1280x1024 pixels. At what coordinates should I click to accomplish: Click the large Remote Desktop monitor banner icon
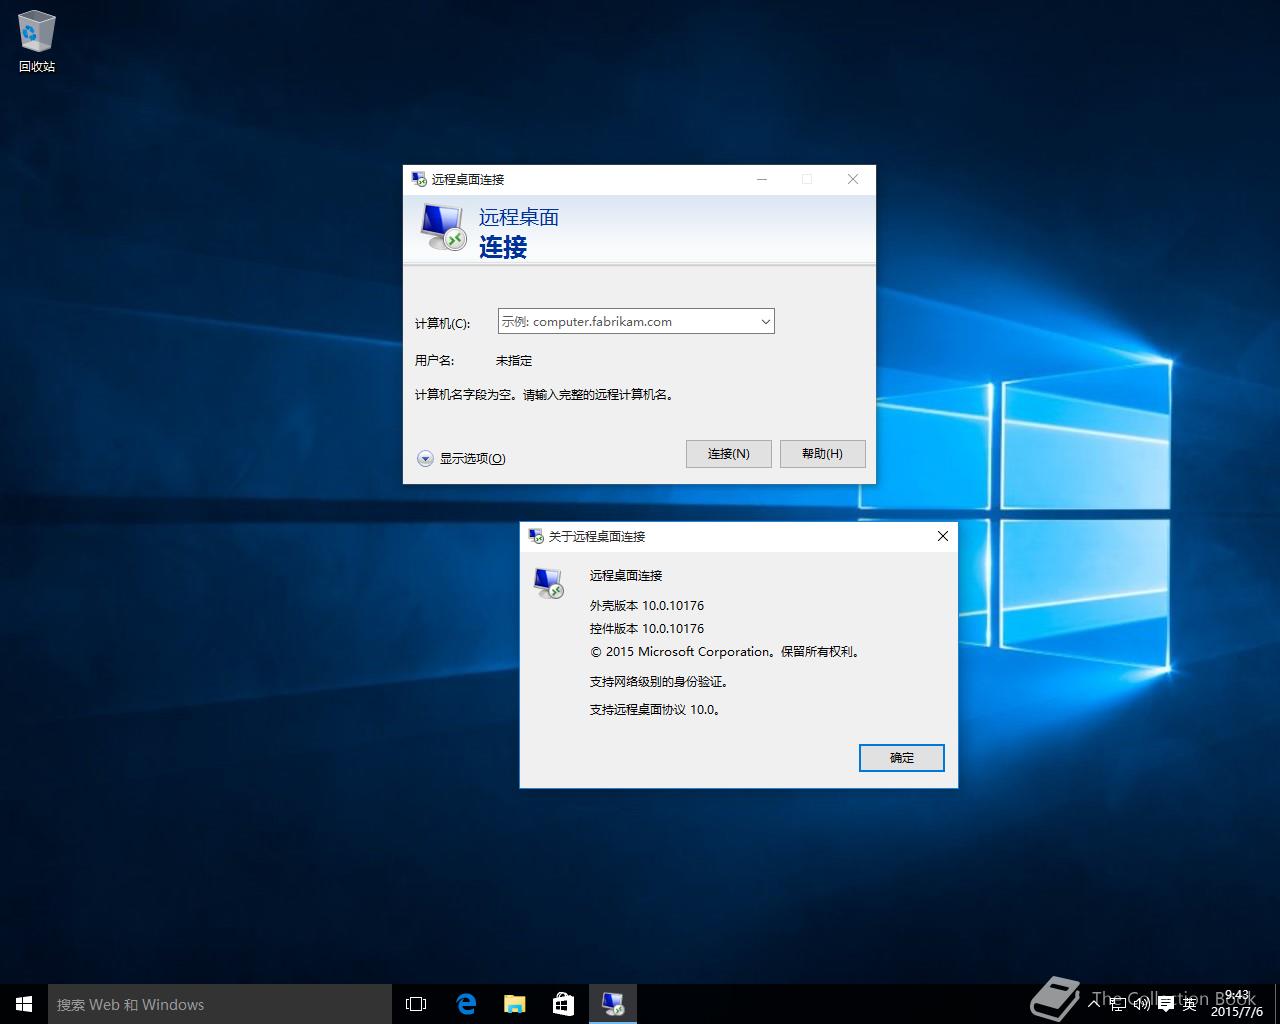443,228
